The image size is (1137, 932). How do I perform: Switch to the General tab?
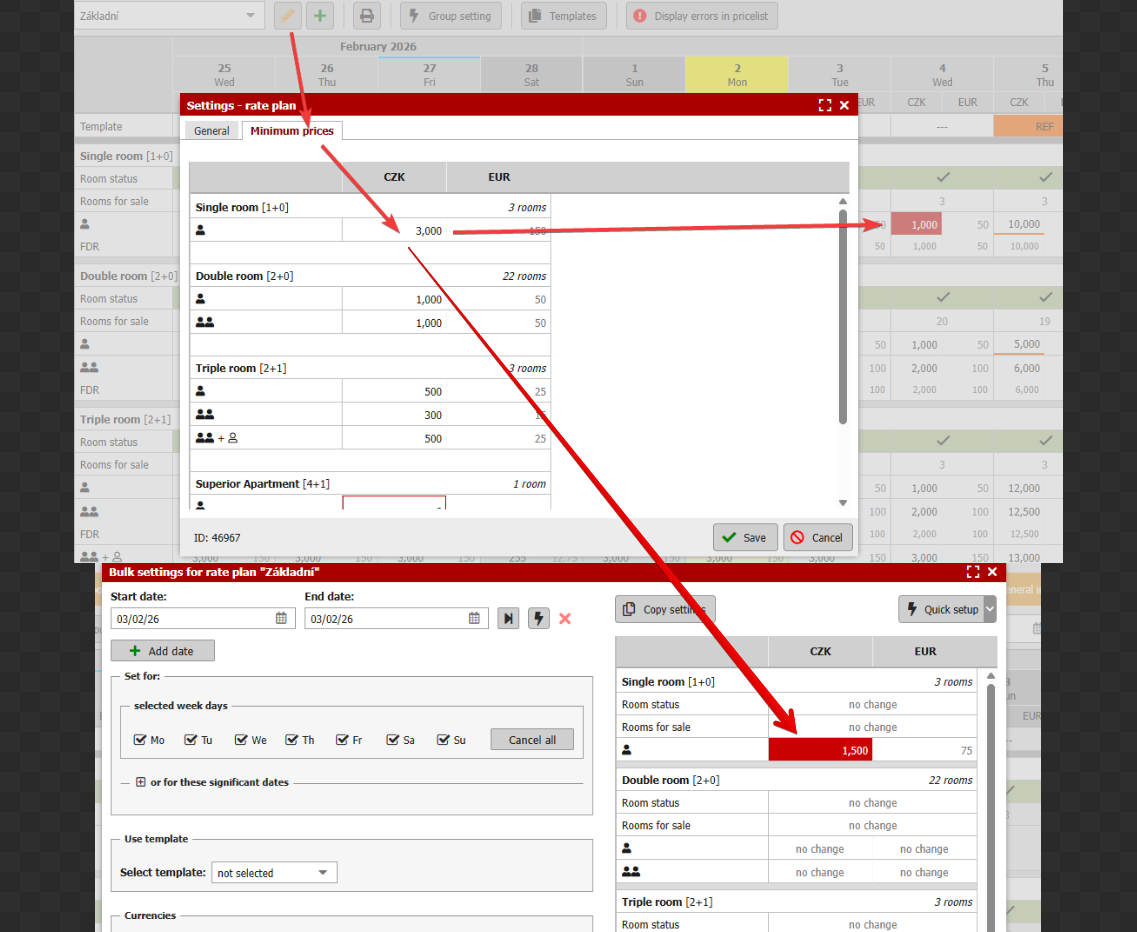pos(212,131)
